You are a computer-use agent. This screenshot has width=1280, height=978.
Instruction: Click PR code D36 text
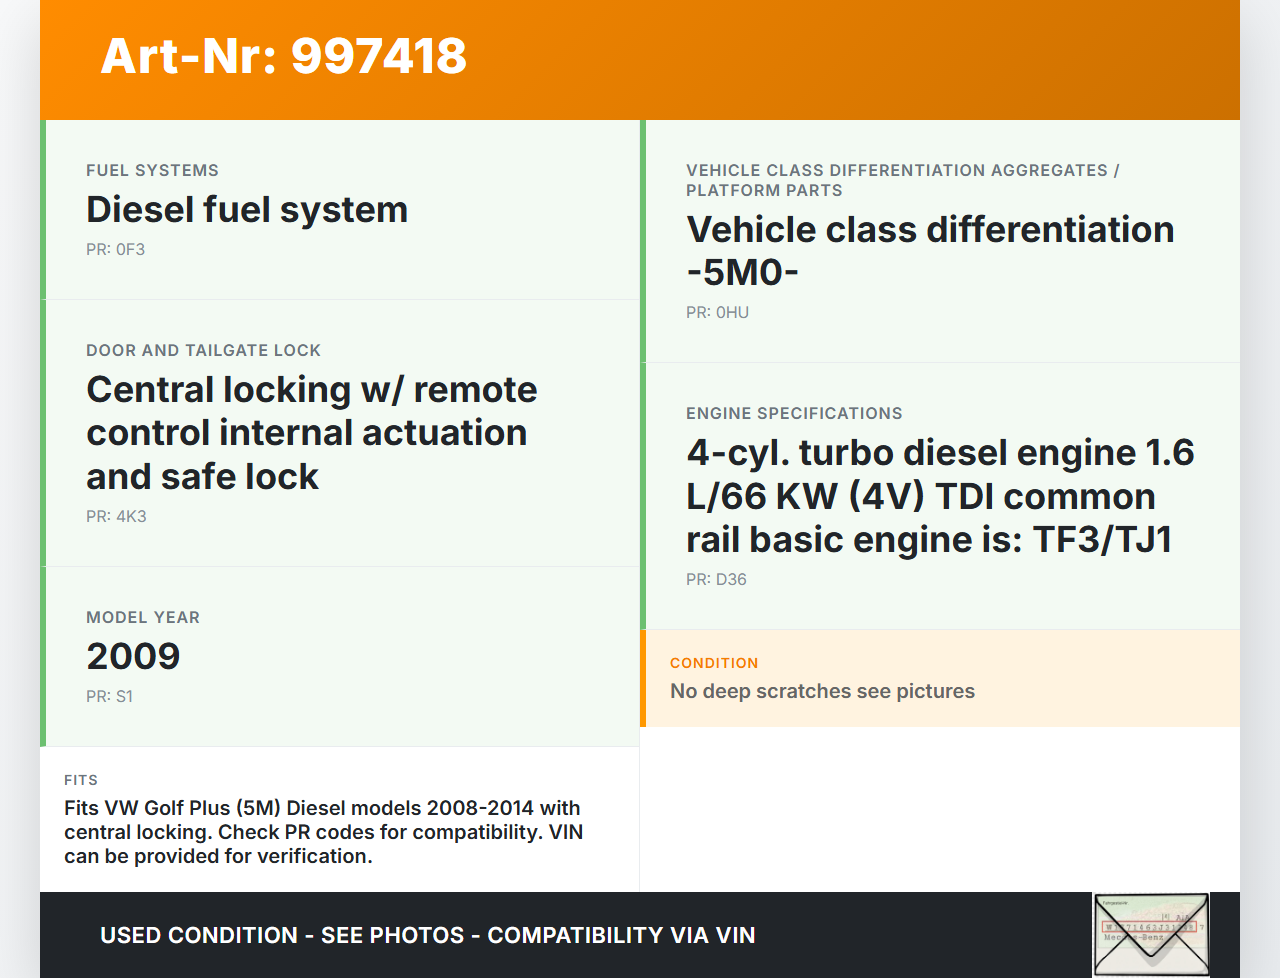716,579
